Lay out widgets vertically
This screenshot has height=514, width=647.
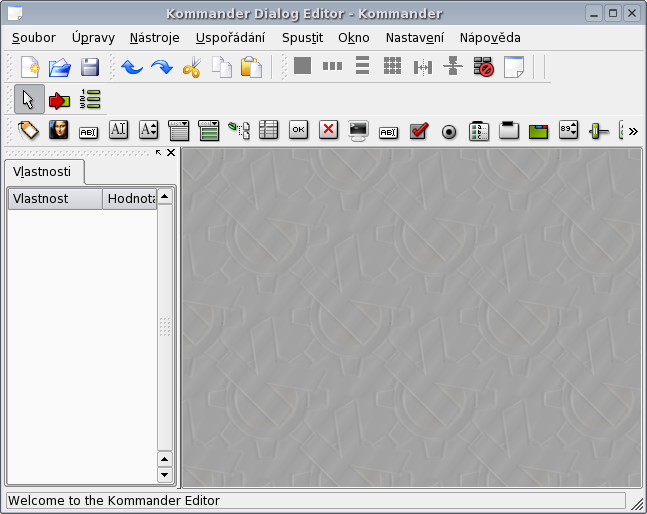(362, 66)
